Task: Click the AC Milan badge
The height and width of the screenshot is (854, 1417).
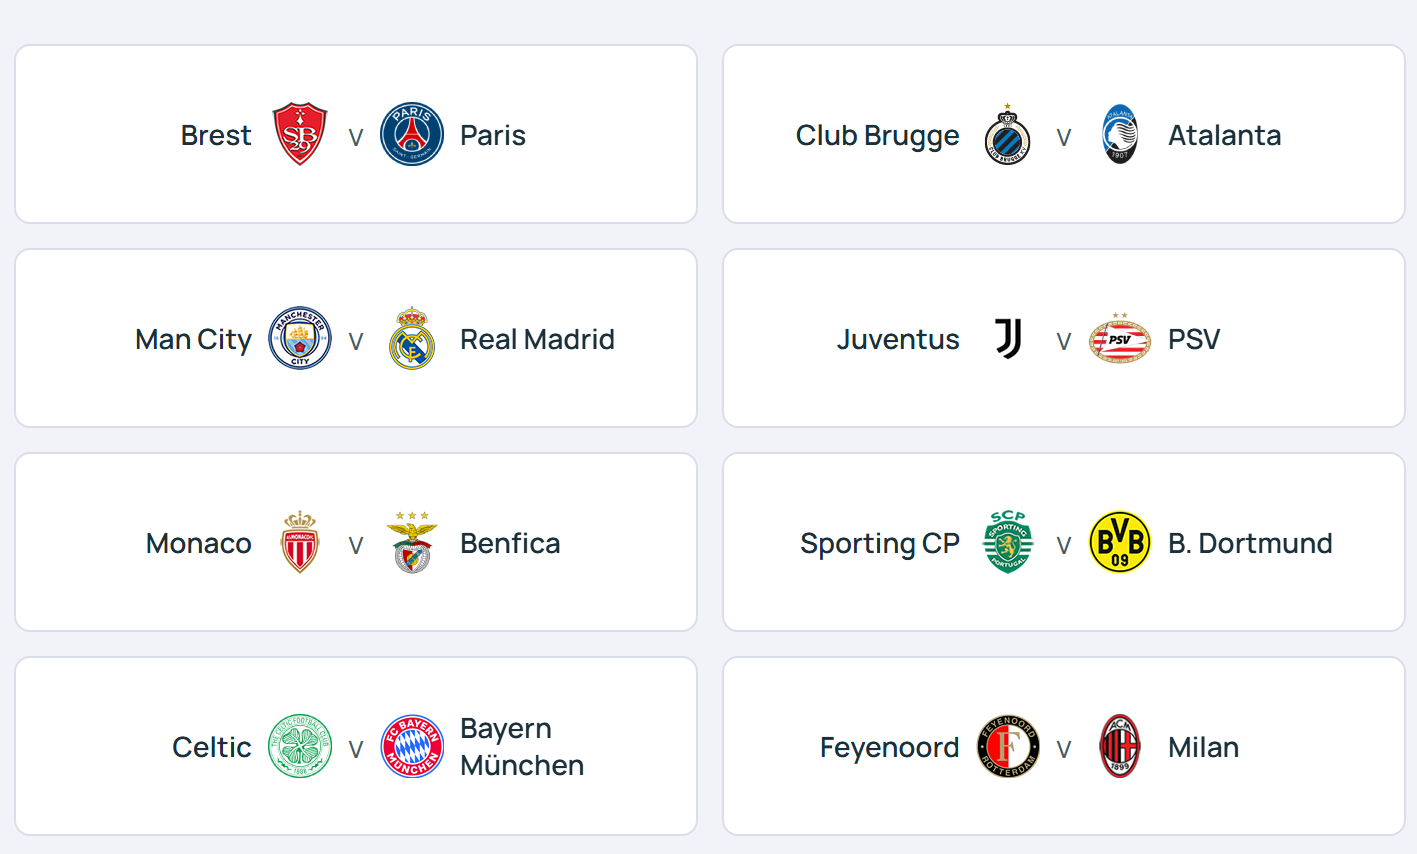Action: pyautogui.click(x=1120, y=746)
